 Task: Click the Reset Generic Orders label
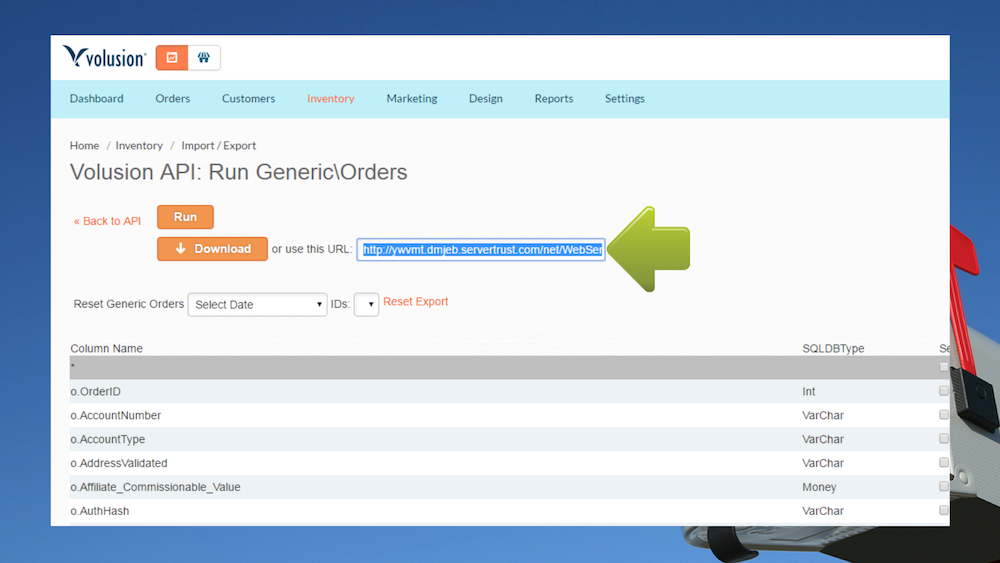(x=129, y=304)
